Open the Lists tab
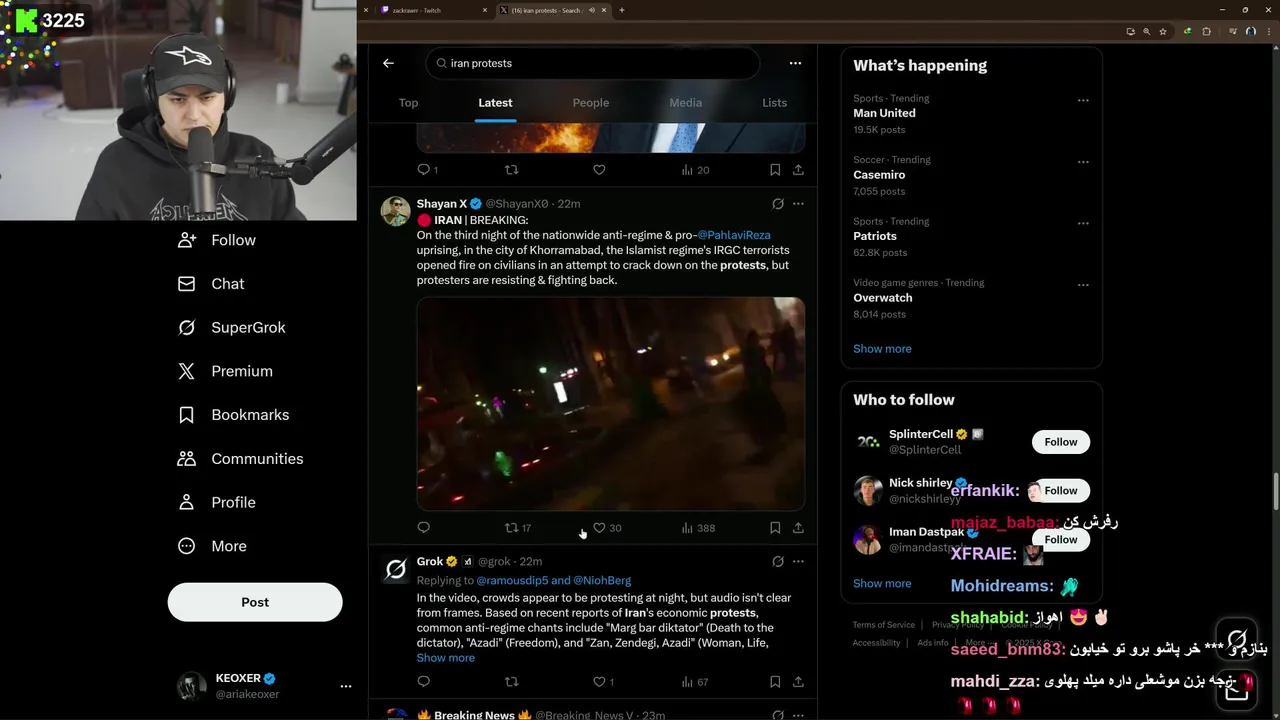The height and width of the screenshot is (720, 1280). coord(774,103)
